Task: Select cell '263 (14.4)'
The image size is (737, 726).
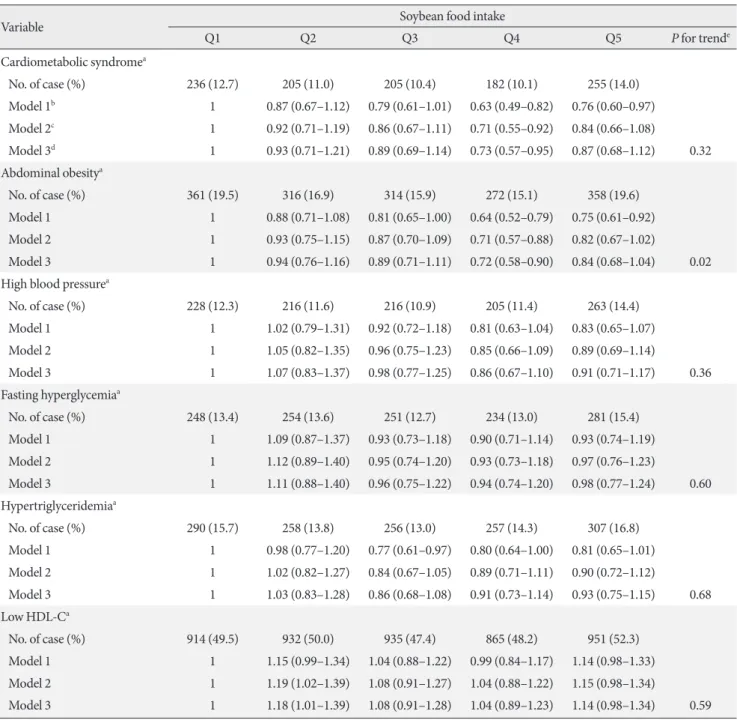Action: (613, 306)
